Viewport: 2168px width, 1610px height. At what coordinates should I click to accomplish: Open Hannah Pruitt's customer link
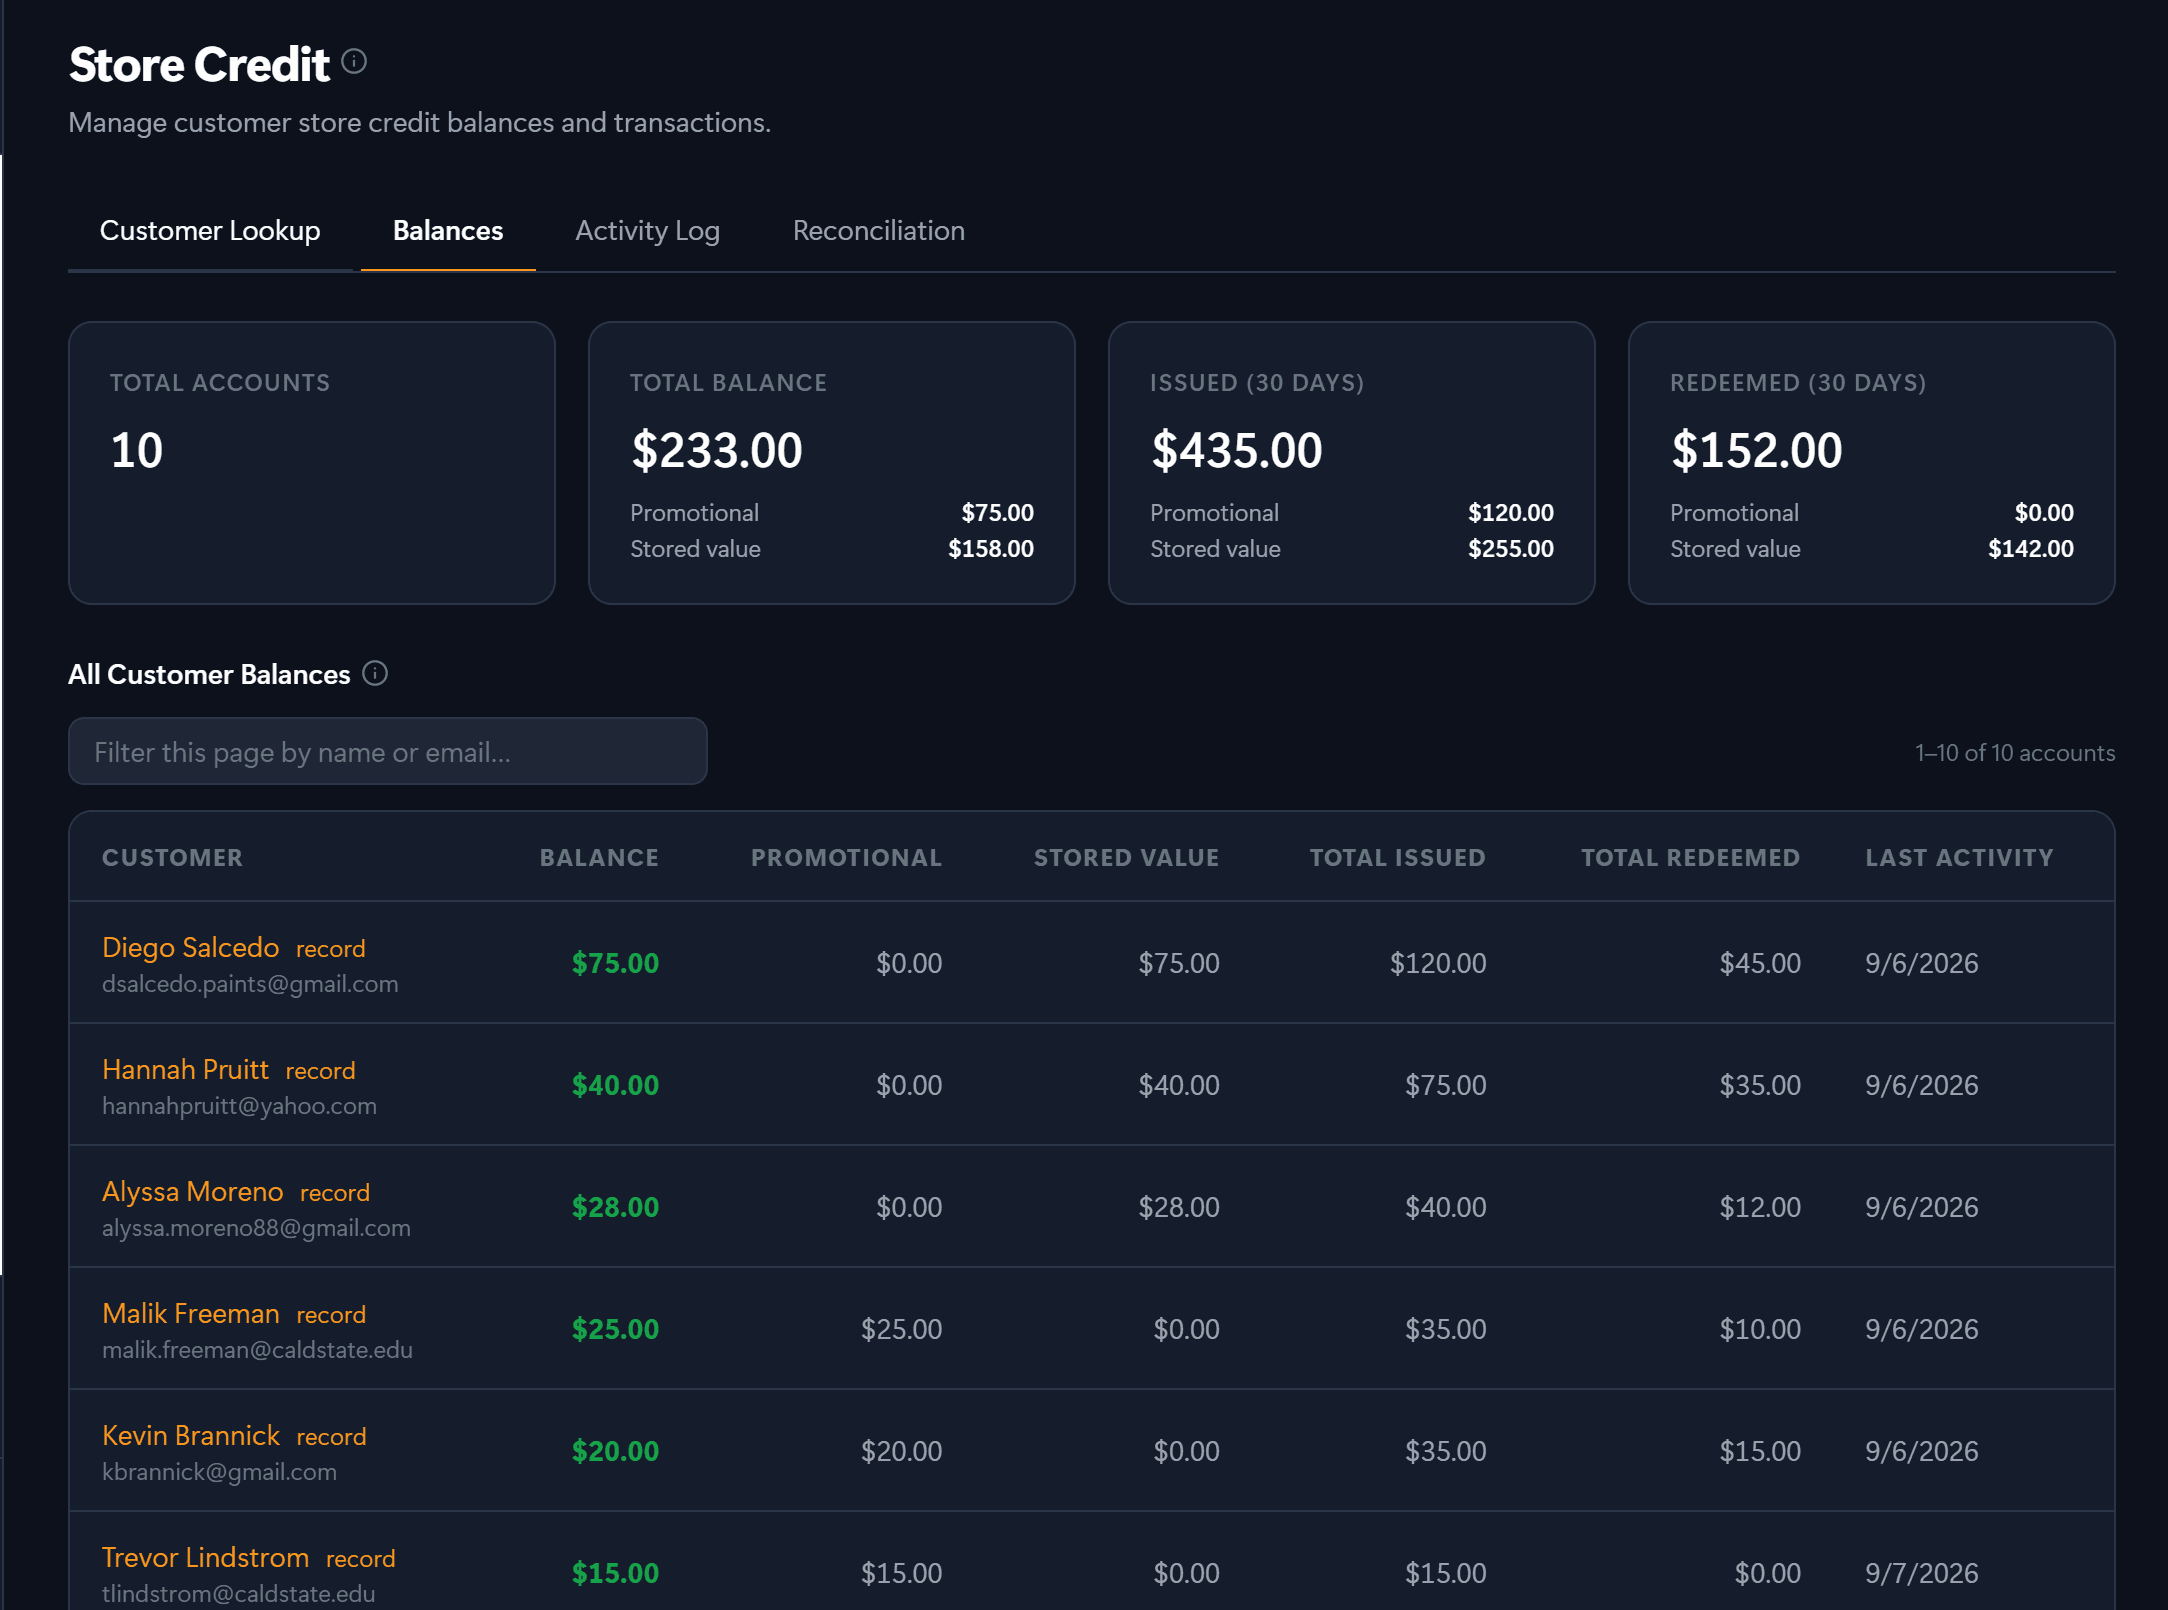pos(185,1069)
